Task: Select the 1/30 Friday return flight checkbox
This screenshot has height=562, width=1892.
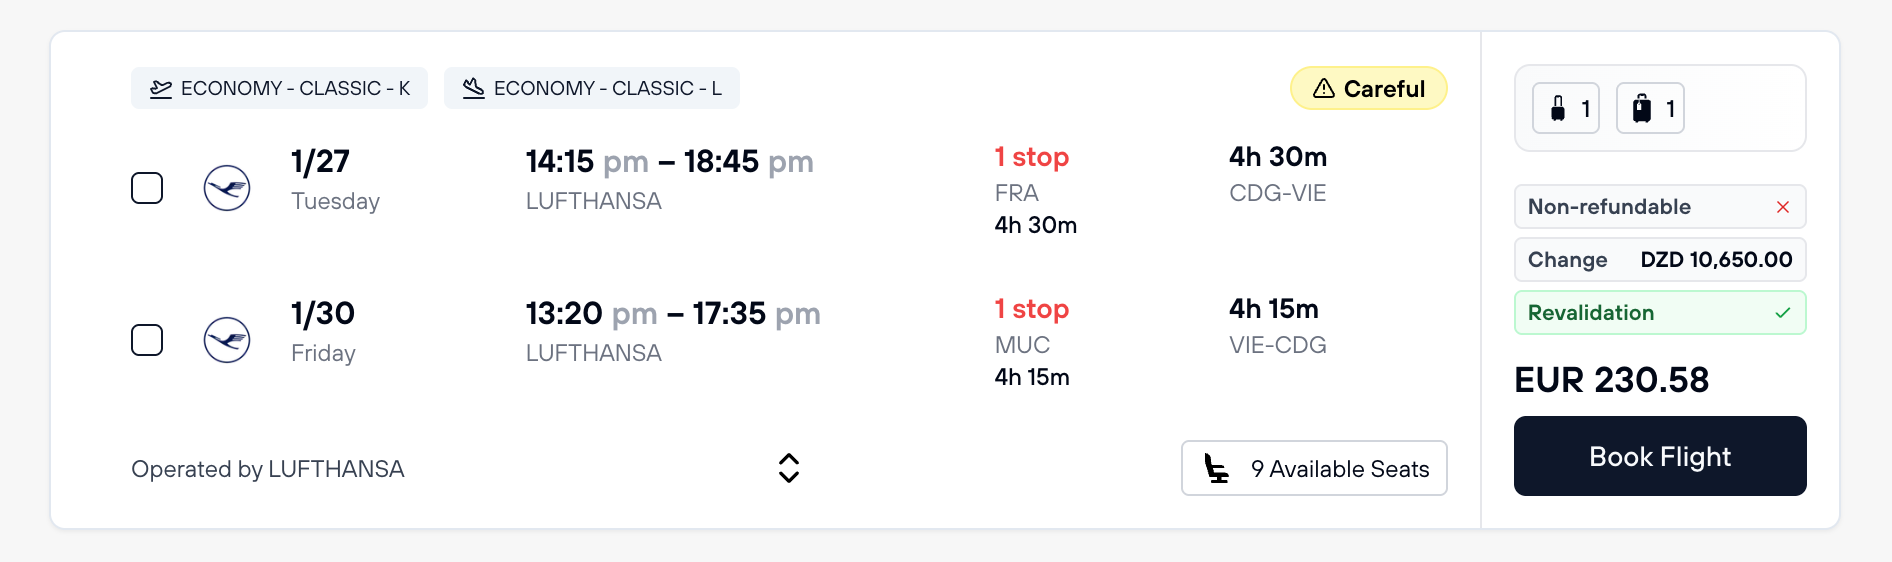Action: (x=147, y=340)
